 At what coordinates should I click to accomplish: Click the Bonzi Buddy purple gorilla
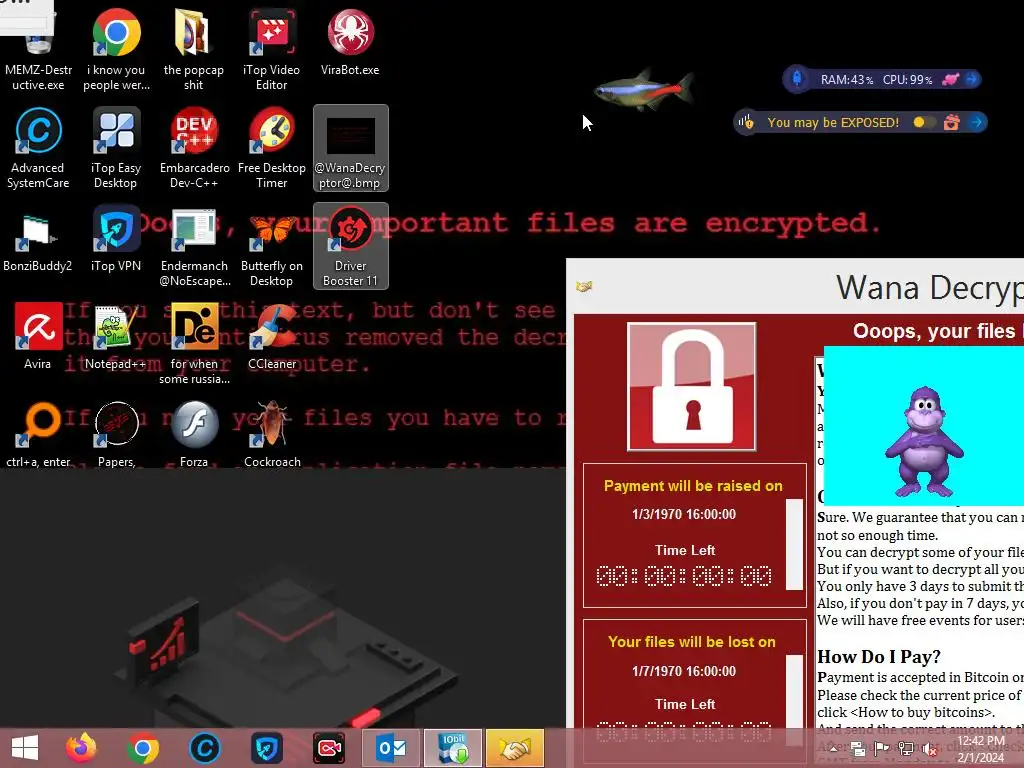(x=924, y=441)
